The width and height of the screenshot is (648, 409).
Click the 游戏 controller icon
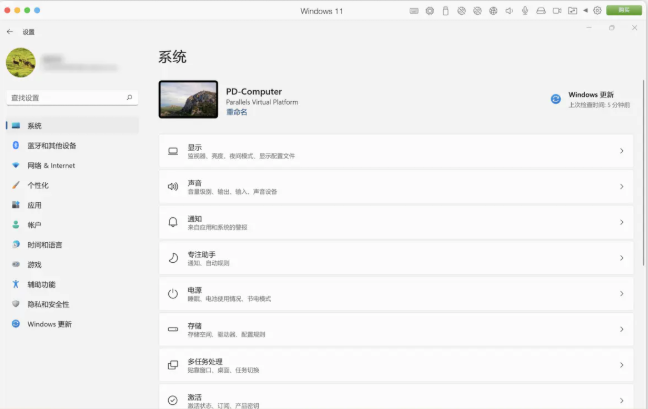16,264
